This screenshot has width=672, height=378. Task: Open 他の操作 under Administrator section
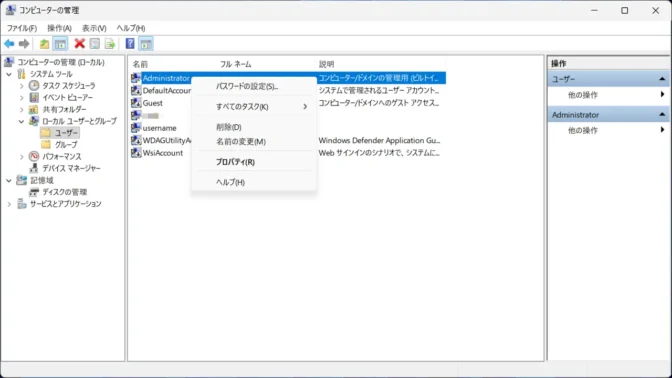582,130
